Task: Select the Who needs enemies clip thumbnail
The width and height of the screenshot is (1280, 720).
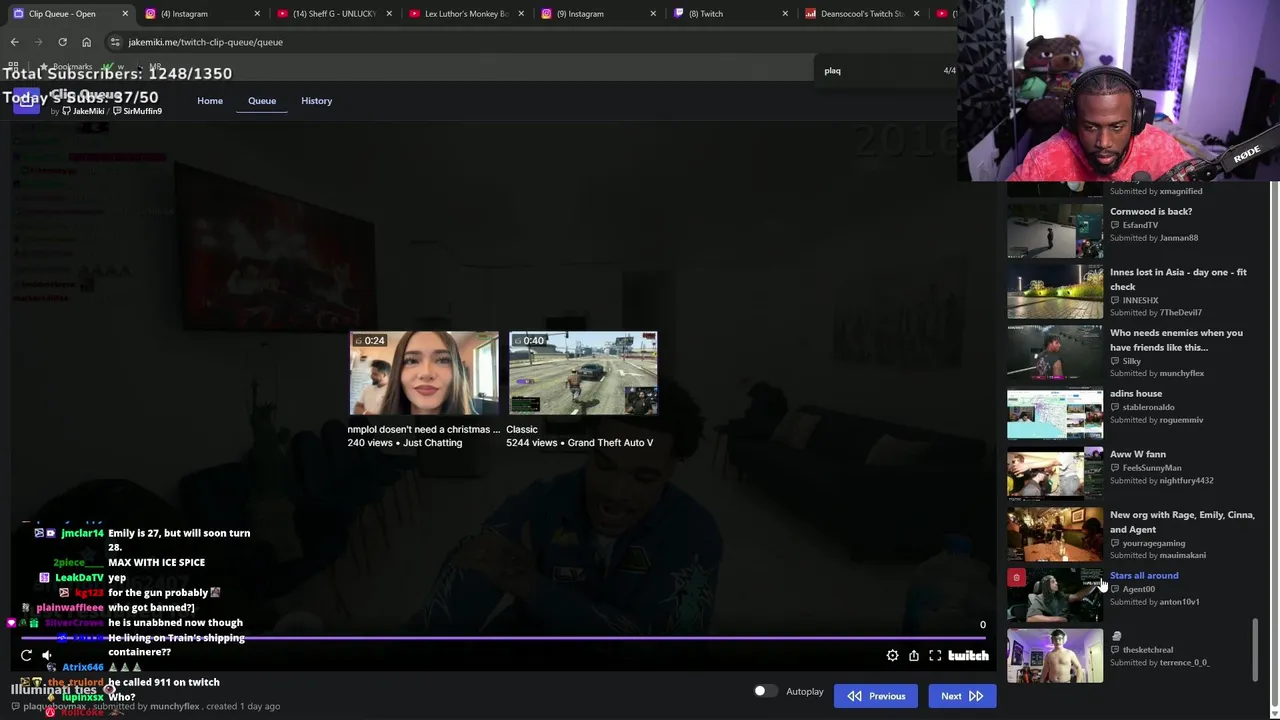Action: [x=1055, y=352]
